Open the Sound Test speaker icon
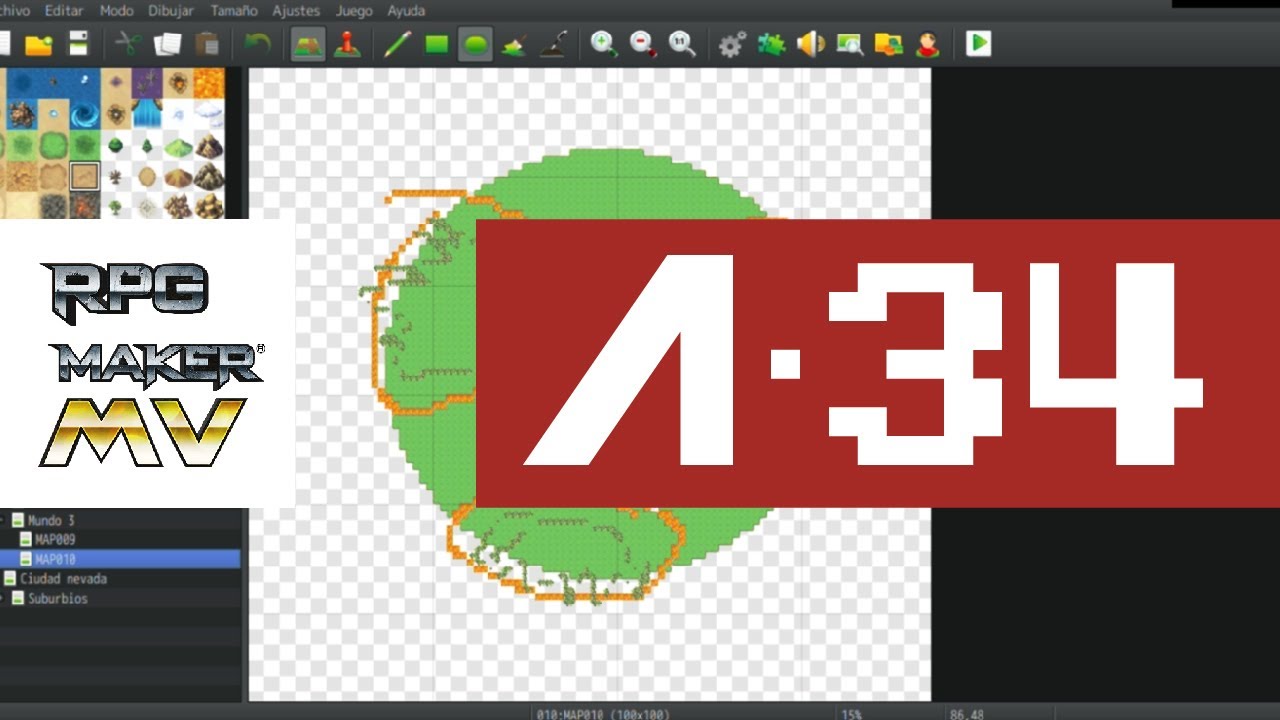Image resolution: width=1280 pixels, height=720 pixels. point(810,44)
